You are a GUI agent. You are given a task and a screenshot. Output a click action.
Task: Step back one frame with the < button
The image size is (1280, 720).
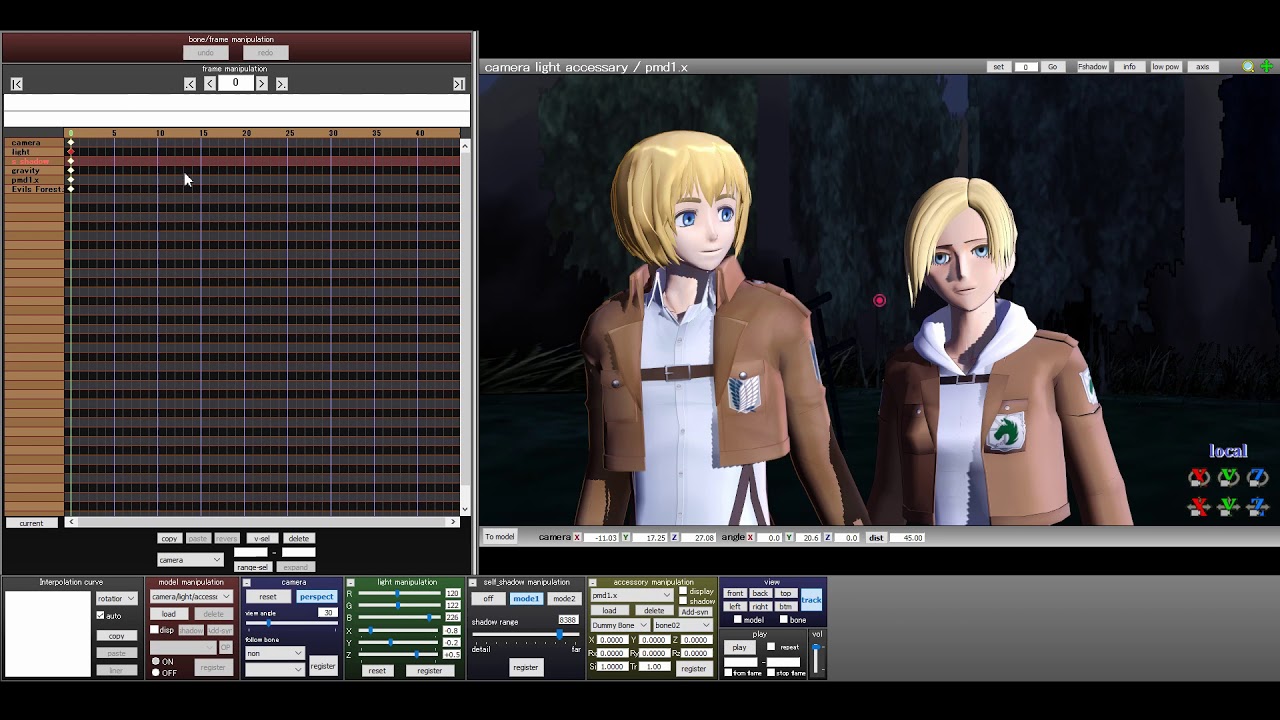[x=209, y=84]
